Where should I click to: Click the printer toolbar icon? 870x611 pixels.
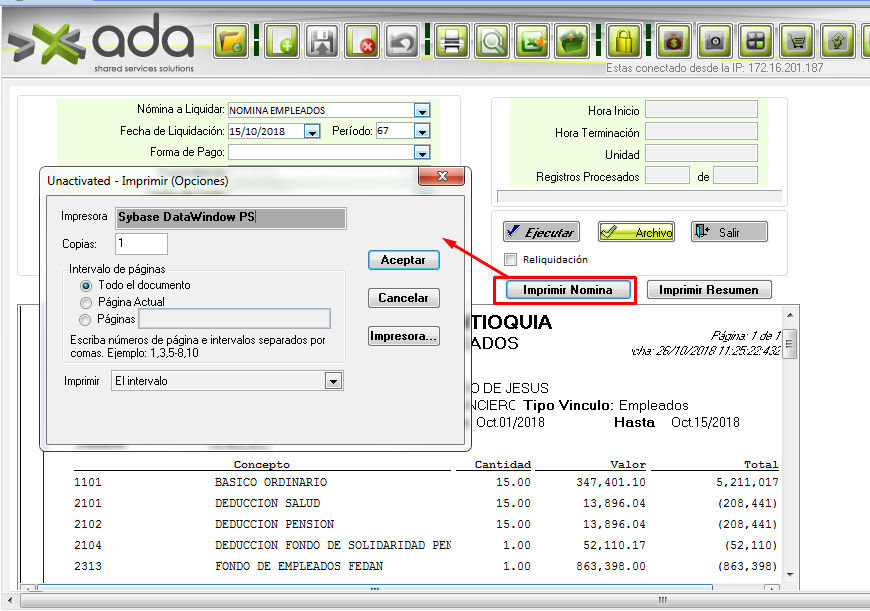coord(451,42)
